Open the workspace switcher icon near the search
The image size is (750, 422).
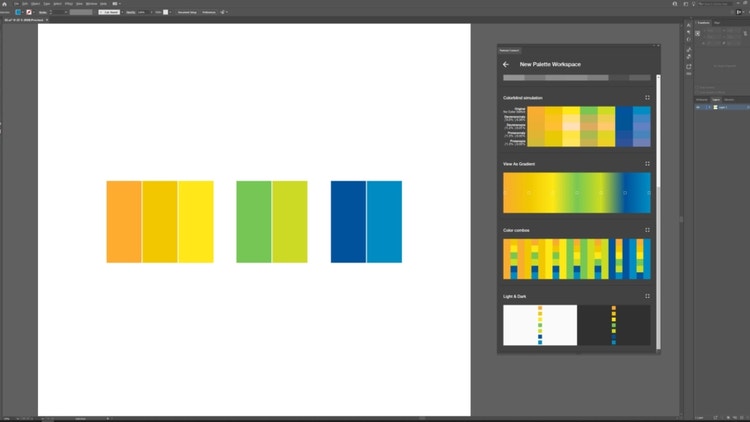[x=685, y=3]
